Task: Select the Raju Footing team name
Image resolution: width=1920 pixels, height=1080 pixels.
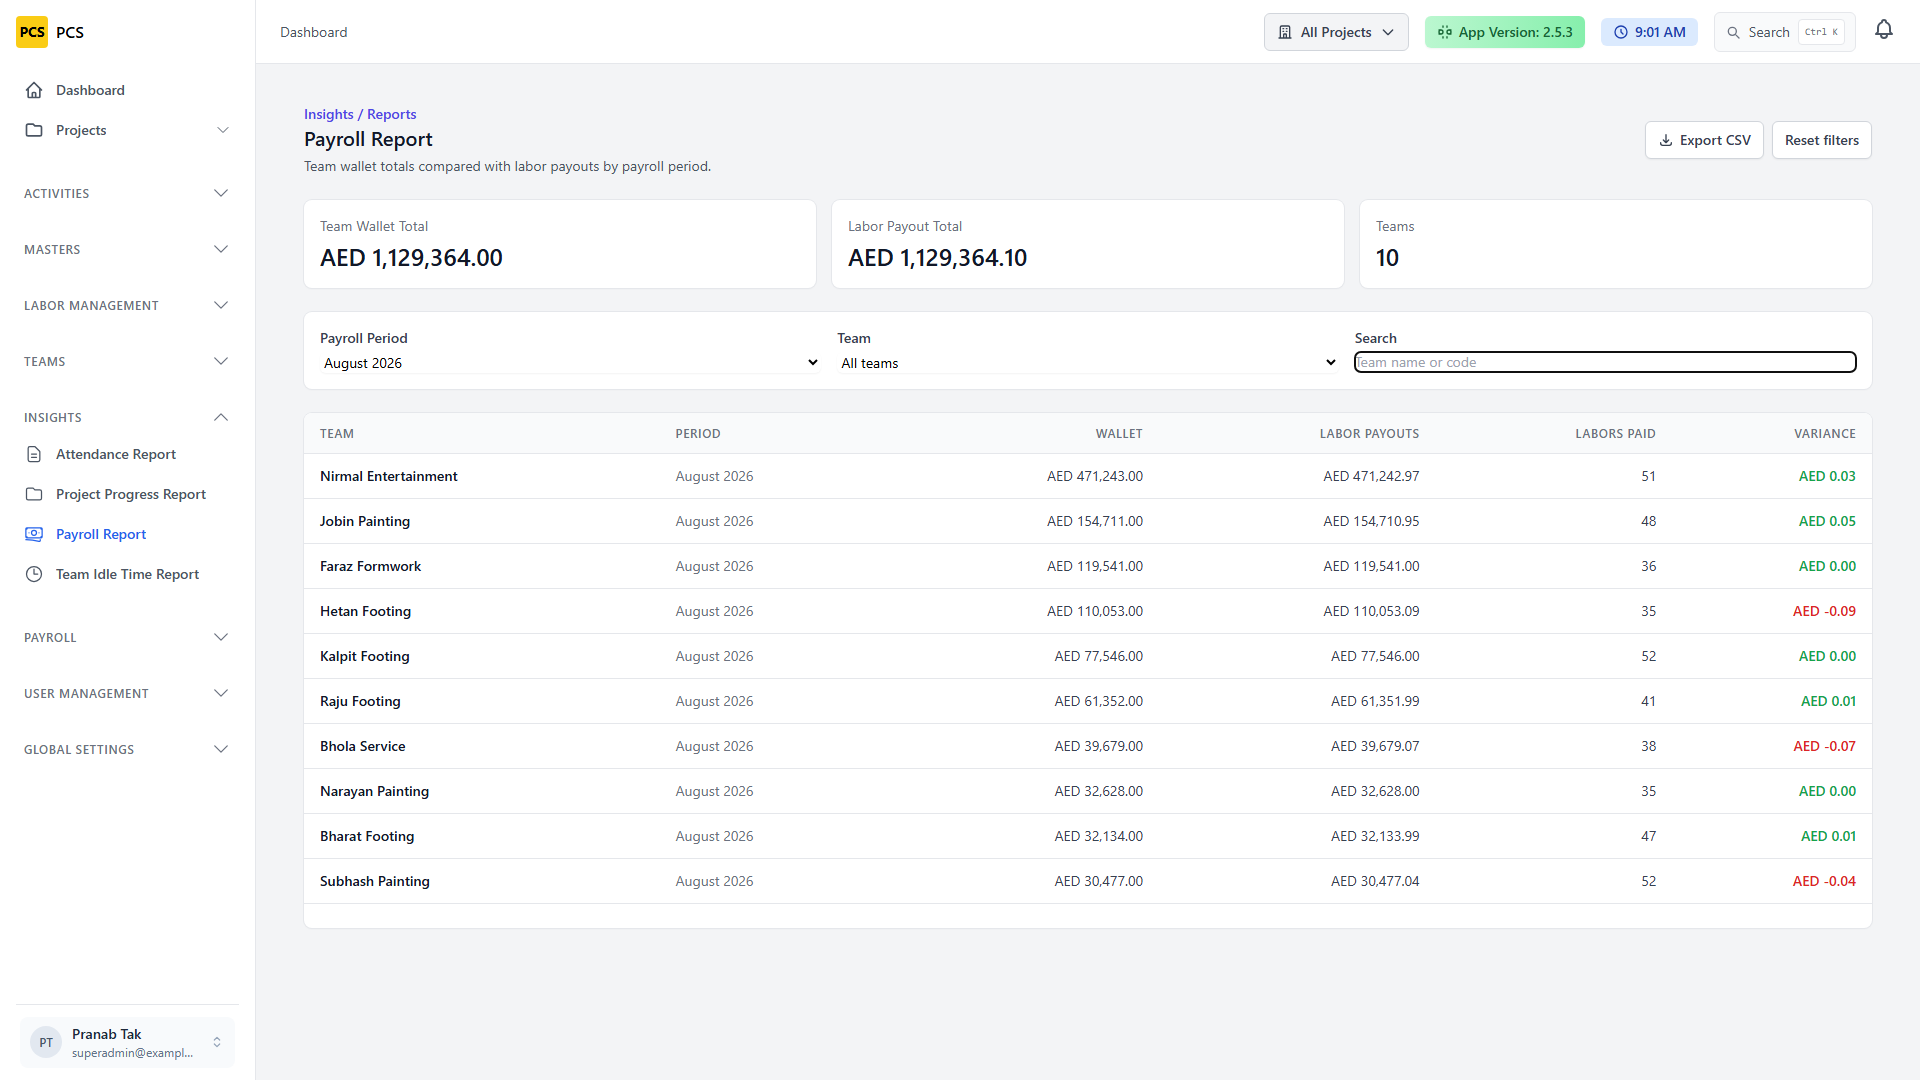Action: (x=360, y=701)
